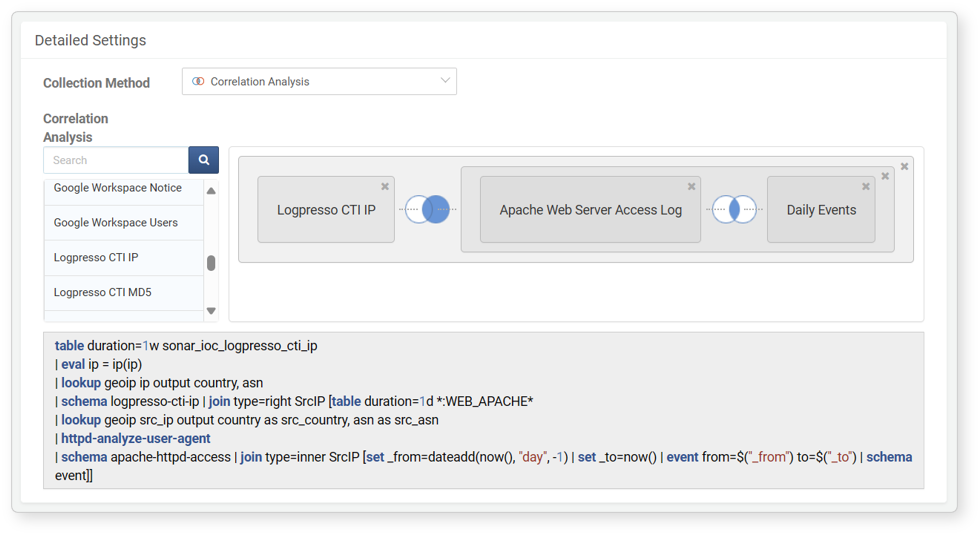The height and width of the screenshot is (535, 980).
Task: Toggle right join icon after Logpresso CTI IP
Action: 428,209
